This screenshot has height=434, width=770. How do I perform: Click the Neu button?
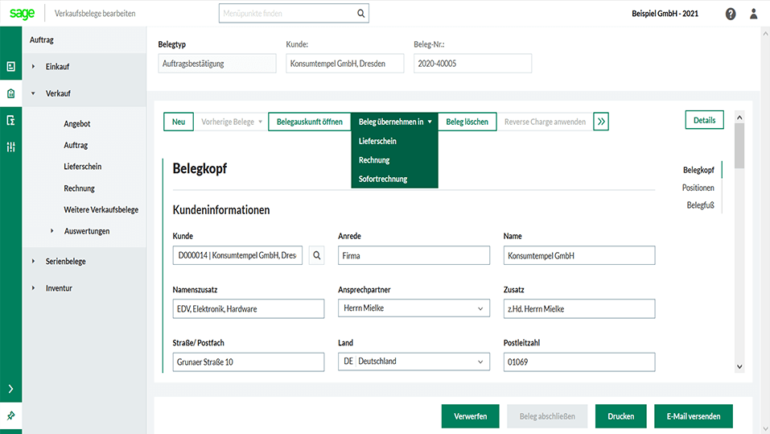(x=178, y=122)
